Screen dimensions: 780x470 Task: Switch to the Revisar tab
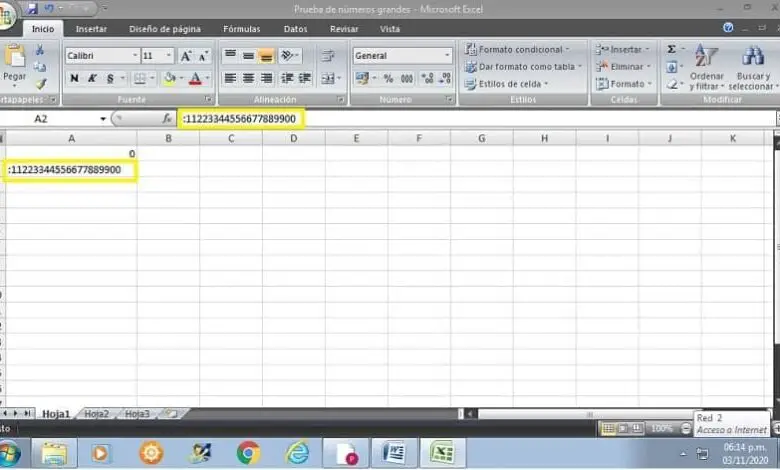[x=344, y=29]
